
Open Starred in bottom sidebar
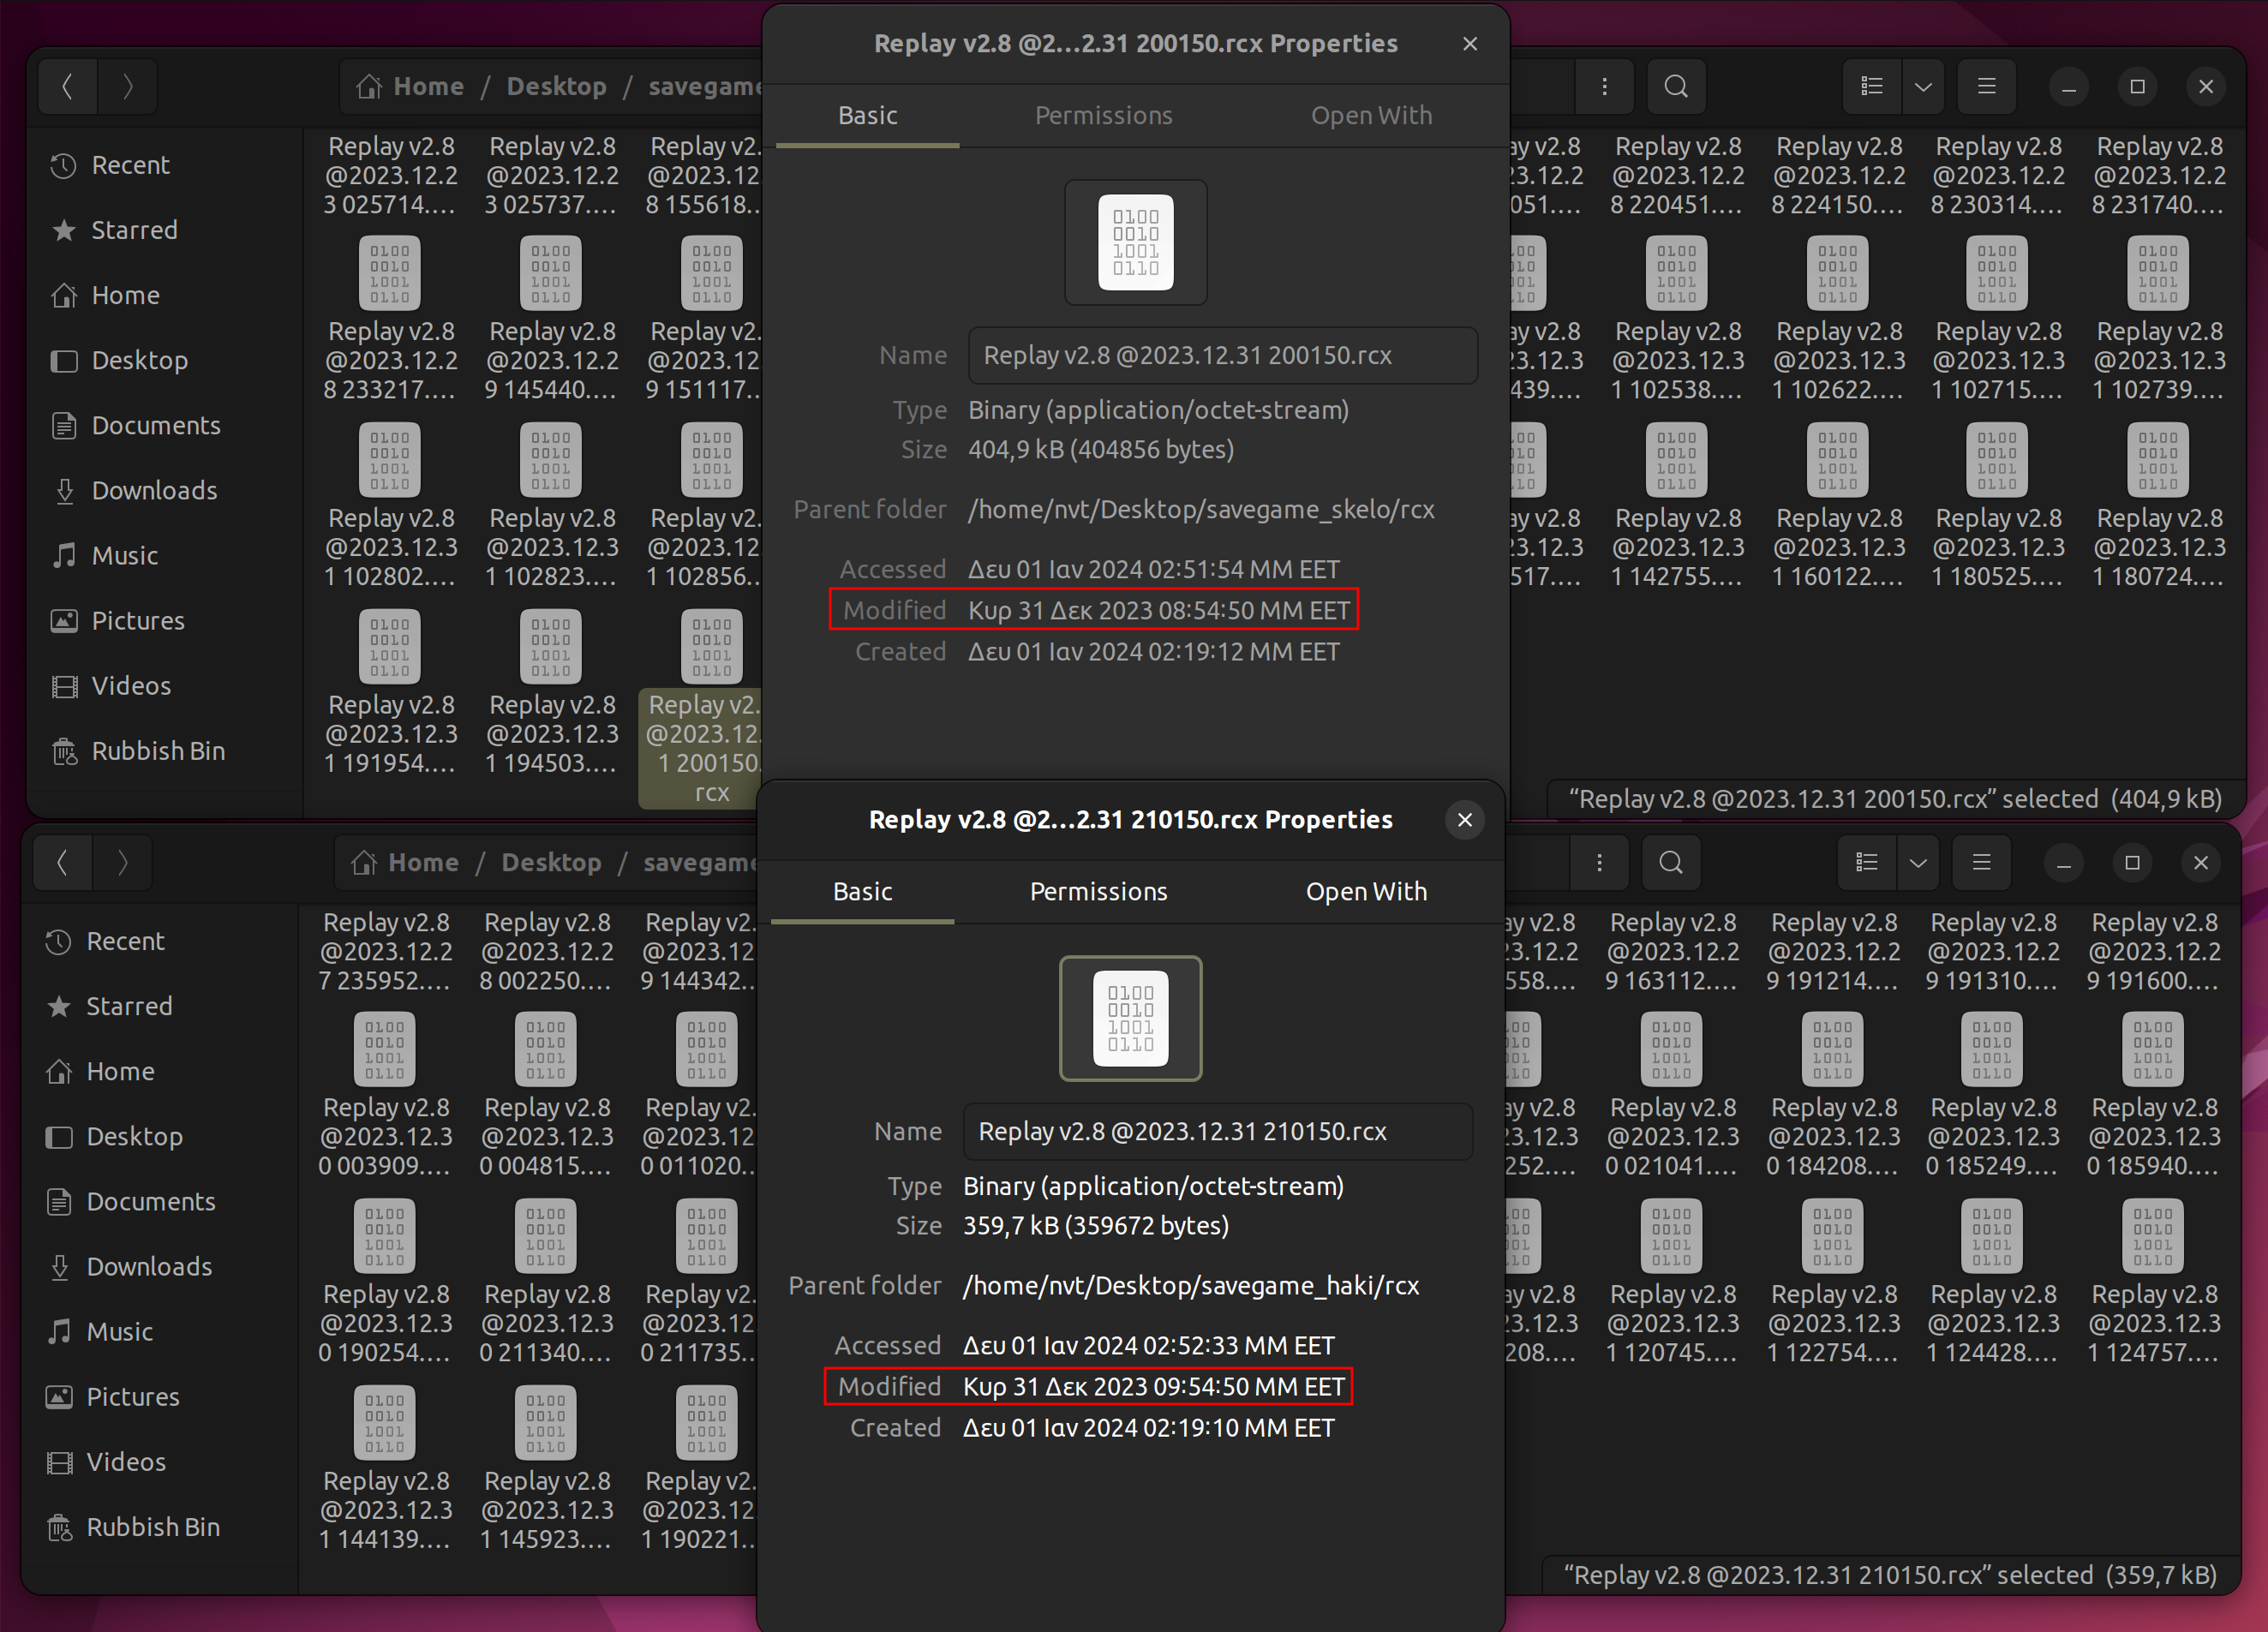click(x=129, y=1006)
